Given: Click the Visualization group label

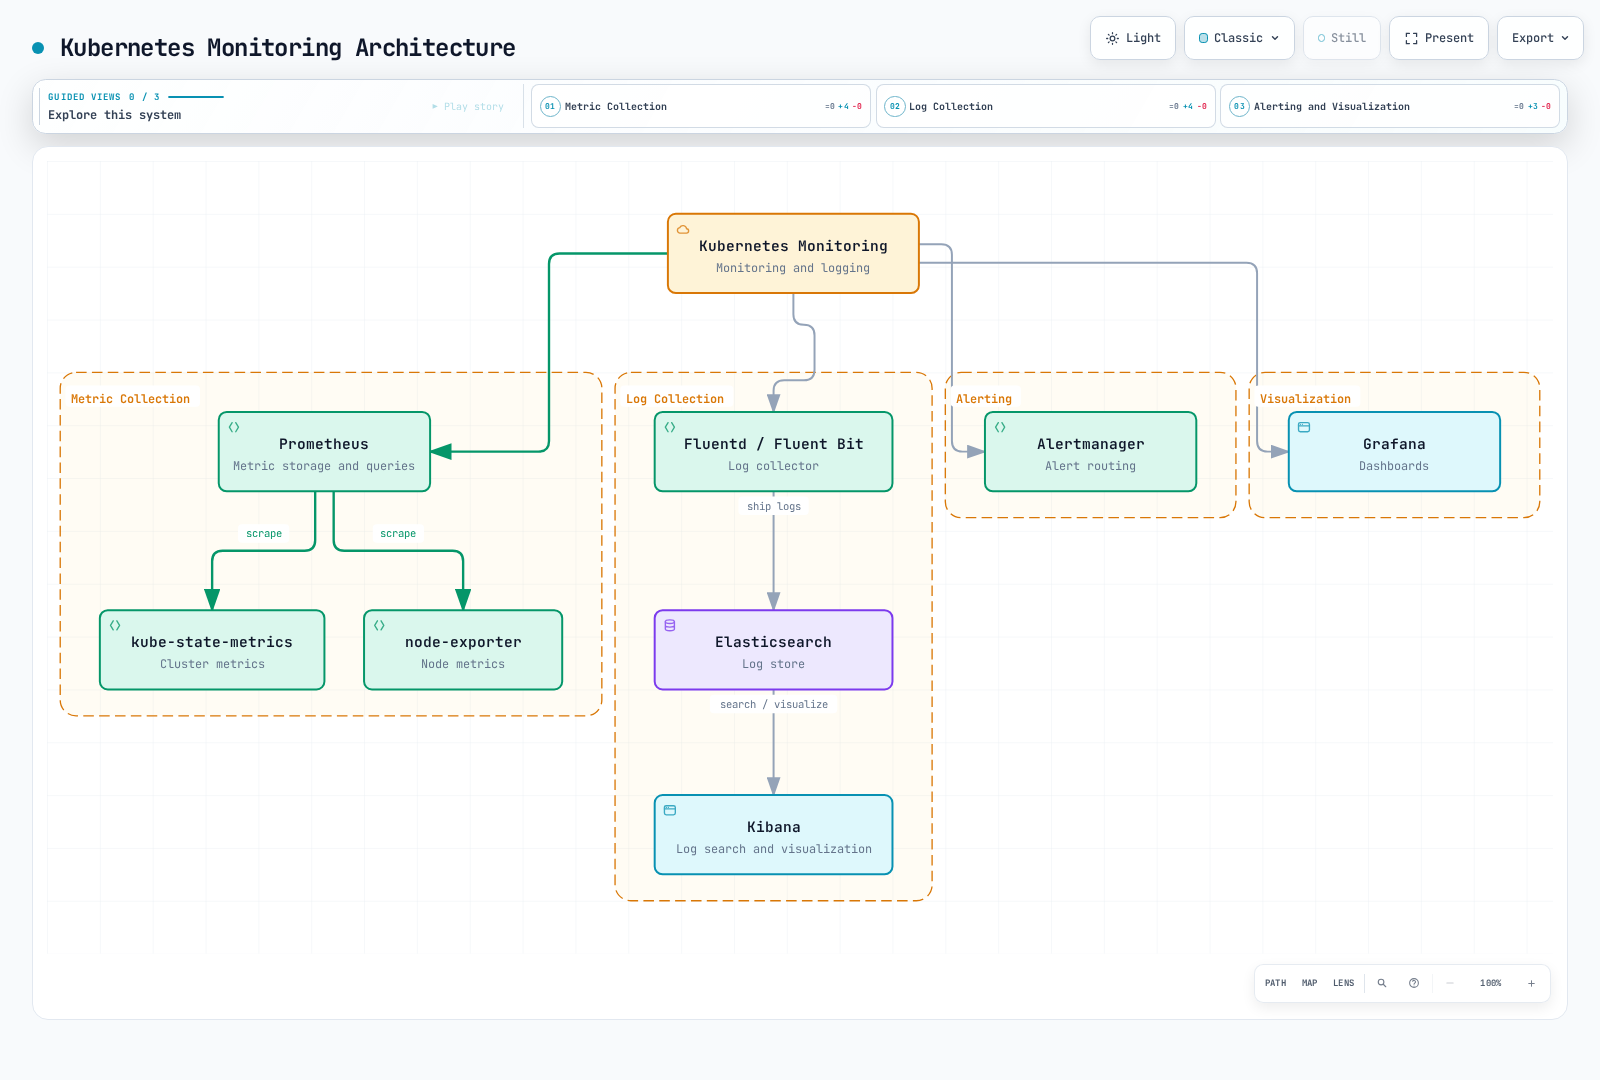Looking at the screenshot, I should pyautogui.click(x=1305, y=399).
